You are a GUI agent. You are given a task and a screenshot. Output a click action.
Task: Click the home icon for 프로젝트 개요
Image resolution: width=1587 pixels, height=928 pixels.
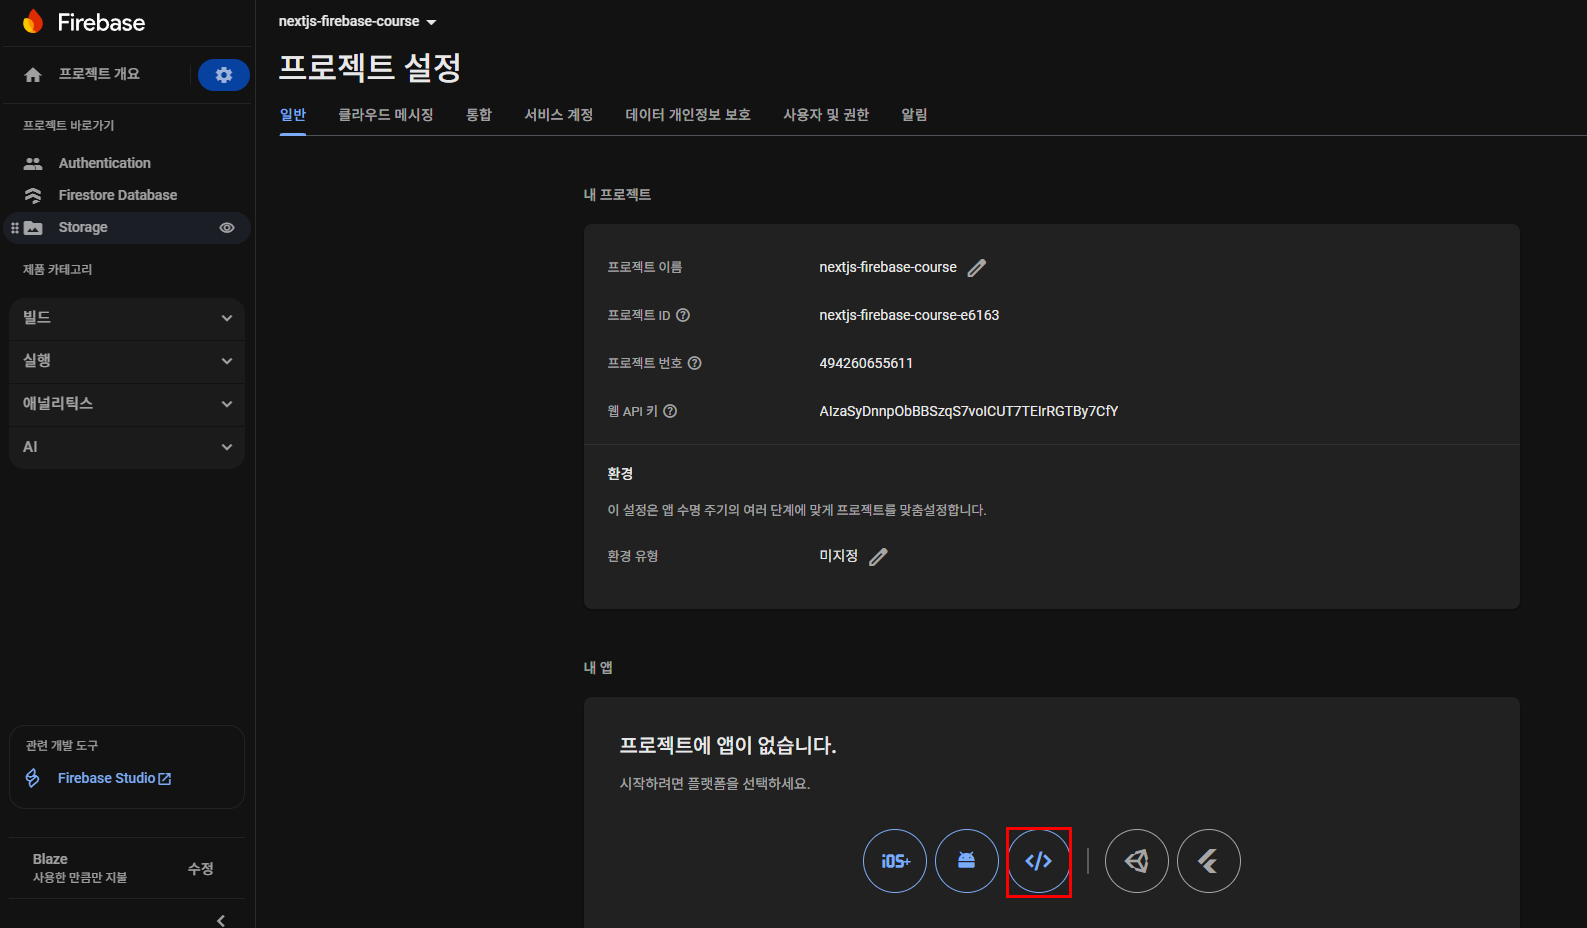point(33,75)
